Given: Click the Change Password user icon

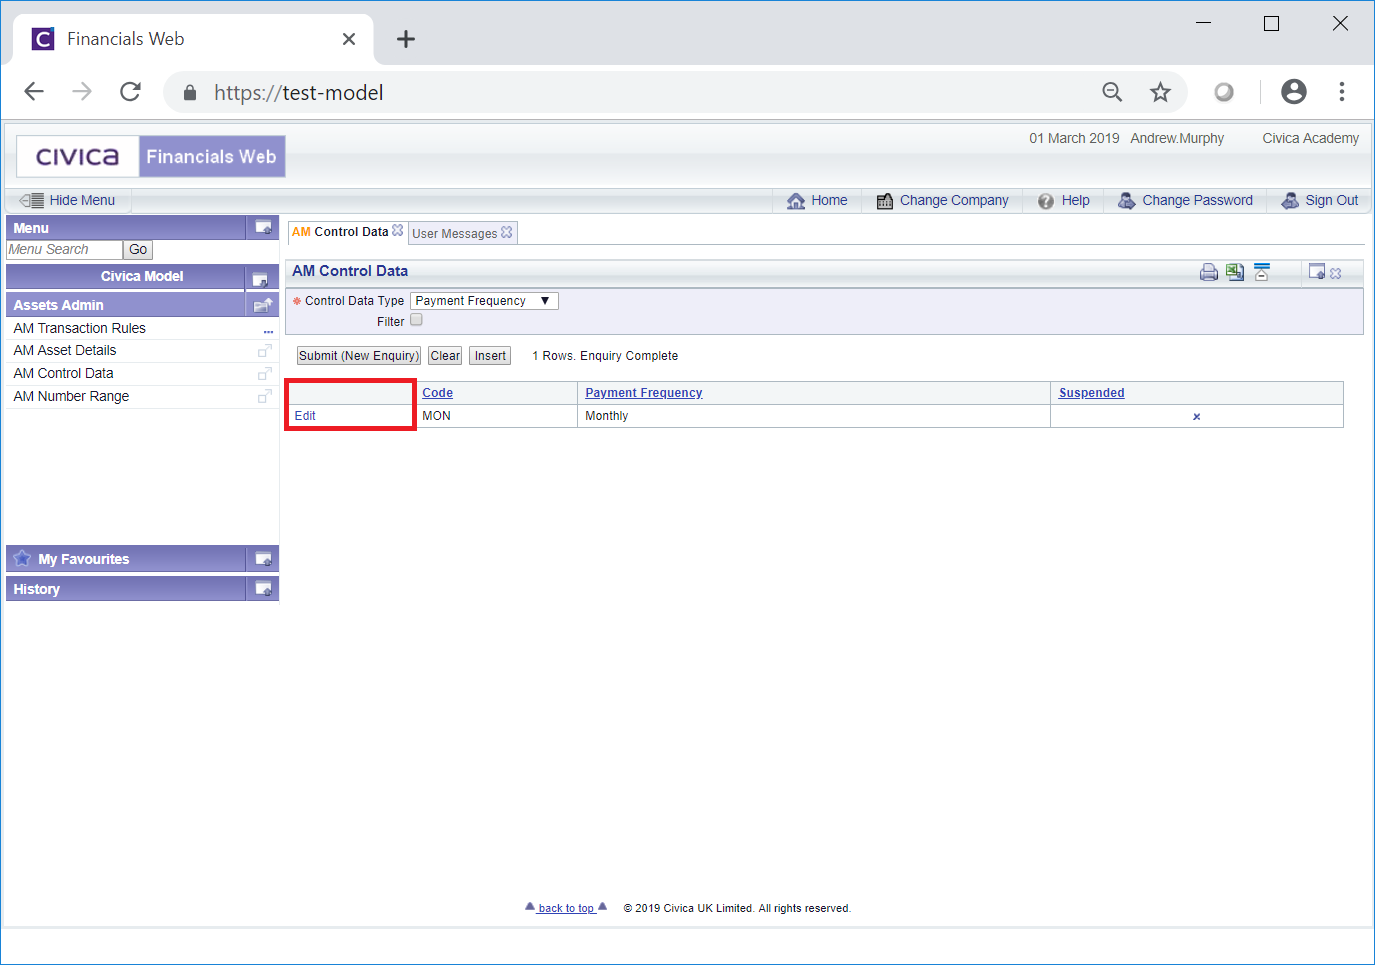Looking at the screenshot, I should pos(1126,200).
